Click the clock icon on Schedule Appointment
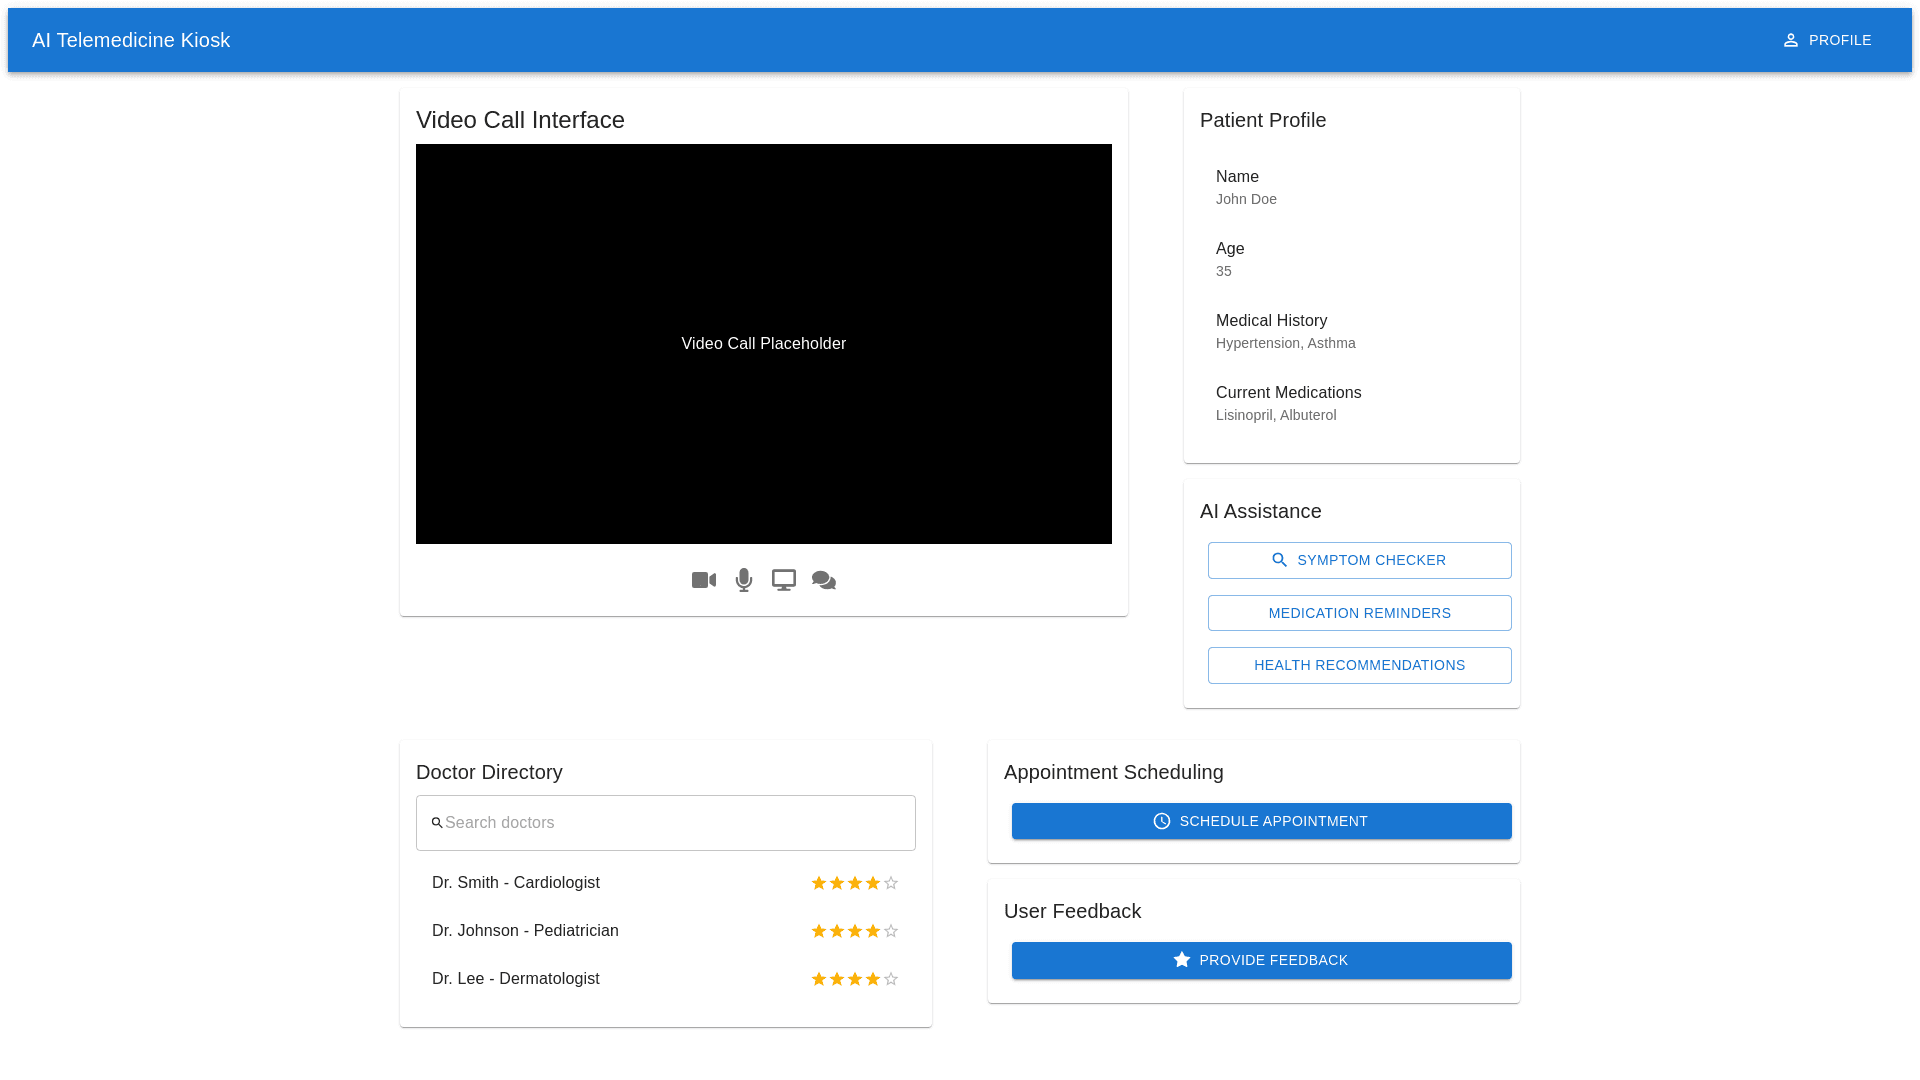Viewport: 1920px width, 1080px height. [1162, 821]
